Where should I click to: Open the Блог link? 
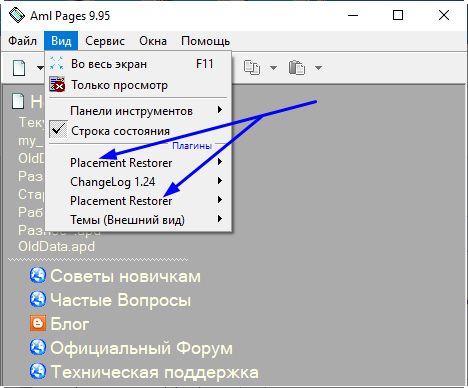coord(69,324)
